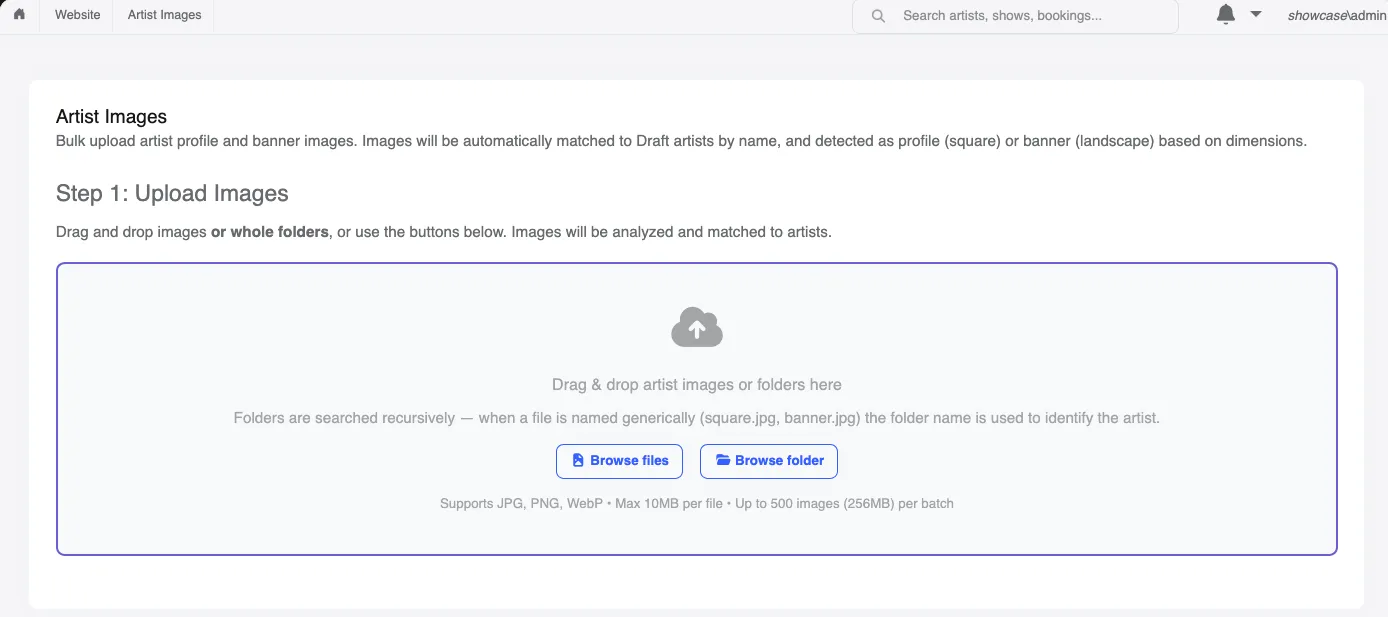The image size is (1388, 617).
Task: Click the 'or whole folders' bold text
Action: [x=270, y=232]
